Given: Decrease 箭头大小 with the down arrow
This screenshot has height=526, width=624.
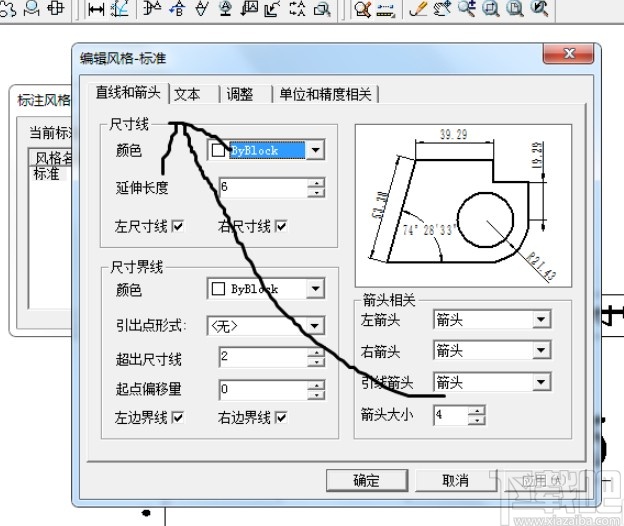Looking at the screenshot, I should pyautogui.click(x=477, y=420).
